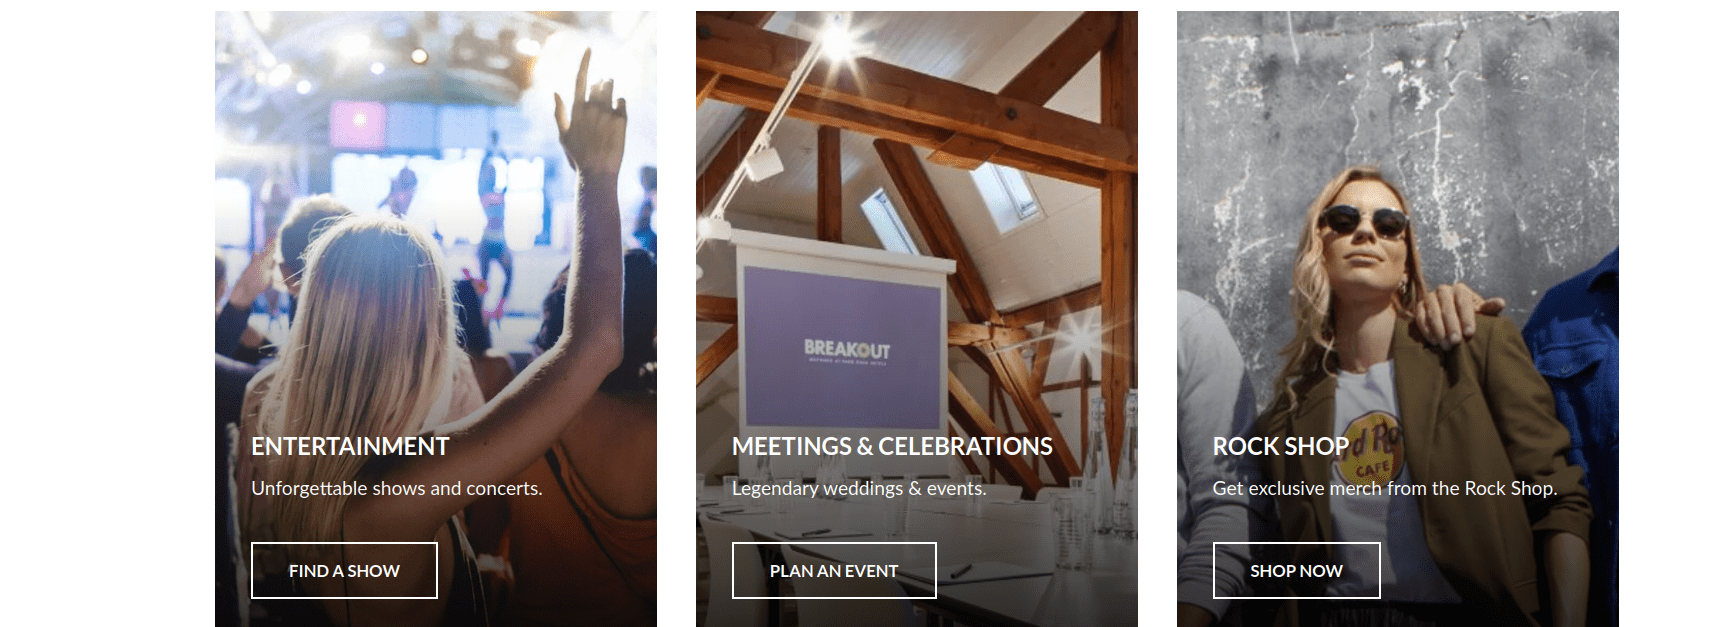The height and width of the screenshot is (627, 1730).
Task: Select the SHOP NOW button
Action: (x=1296, y=570)
